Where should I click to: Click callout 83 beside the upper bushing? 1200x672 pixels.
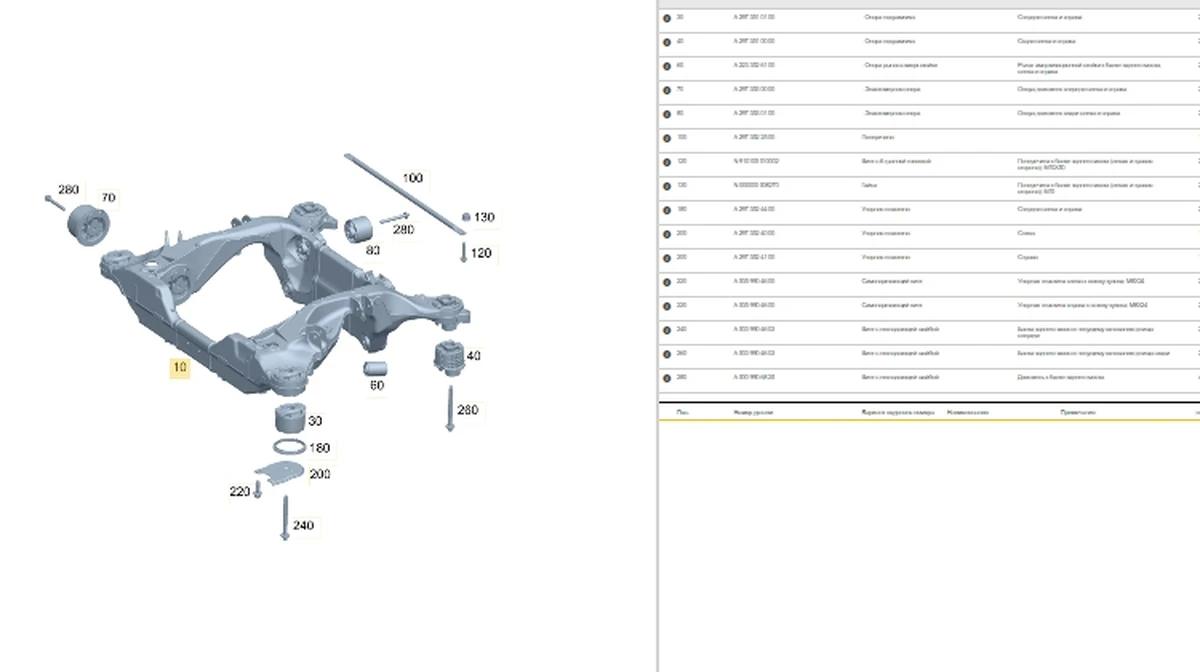click(372, 251)
